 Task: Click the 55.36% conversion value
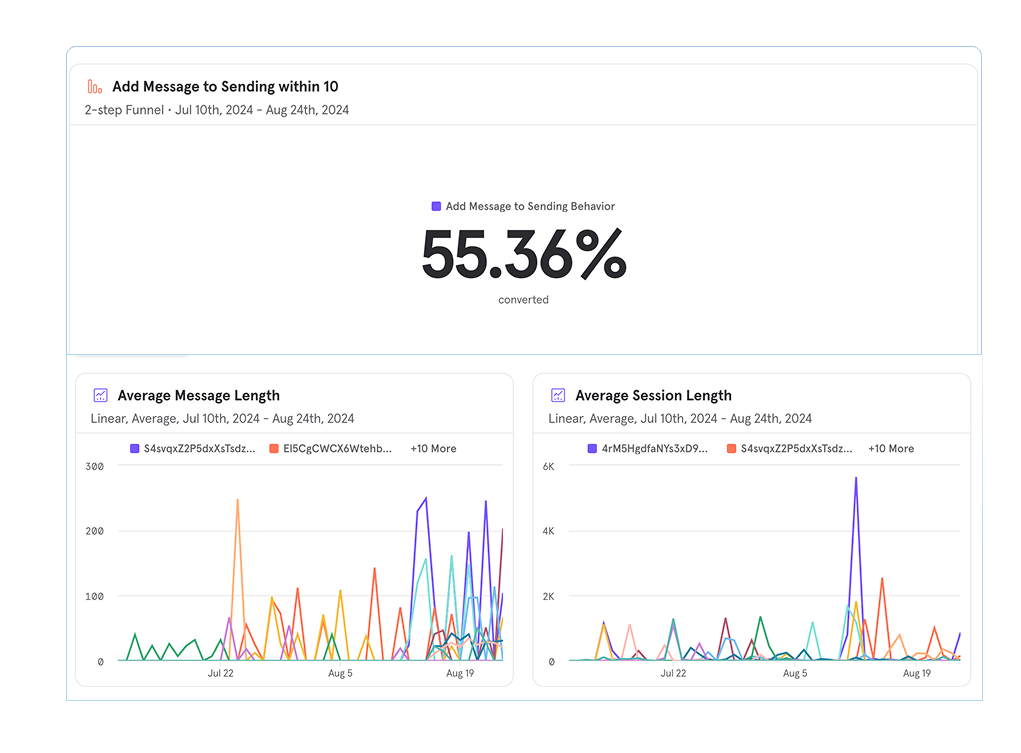tap(523, 255)
